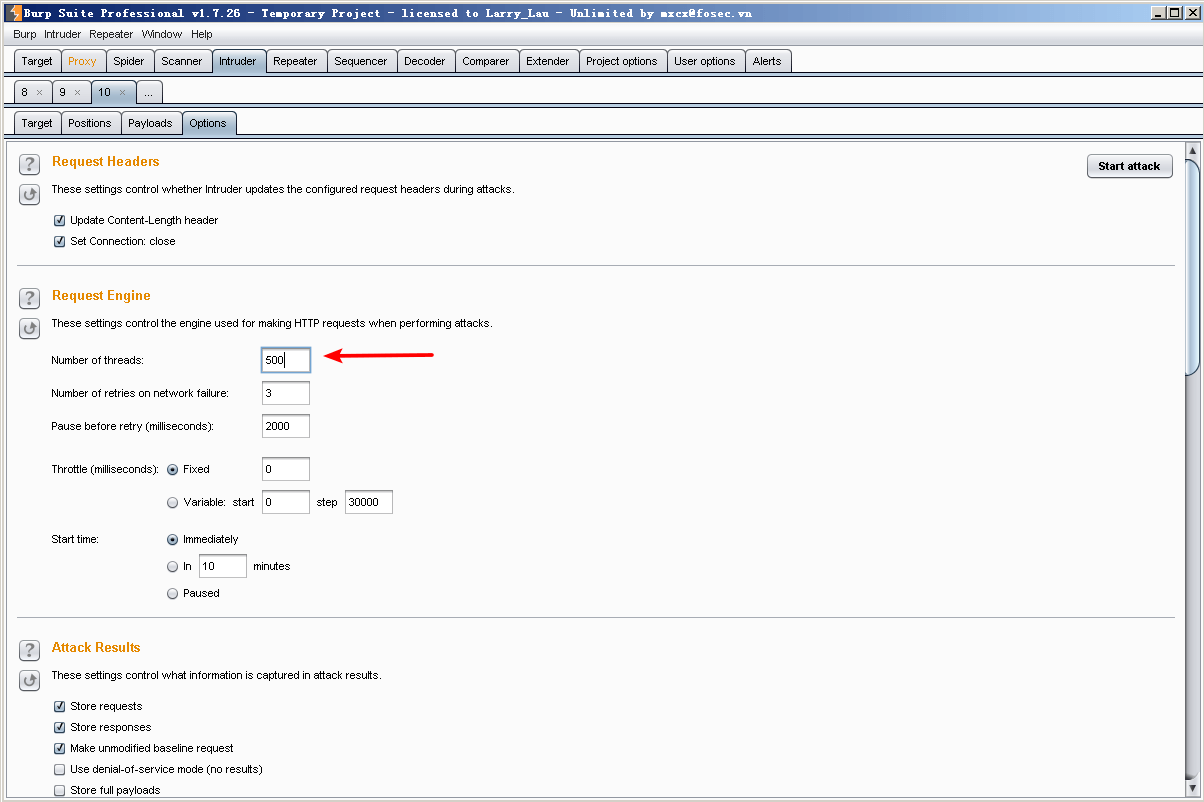
Task: Switch to the Proxy tab
Action: click(x=82, y=61)
